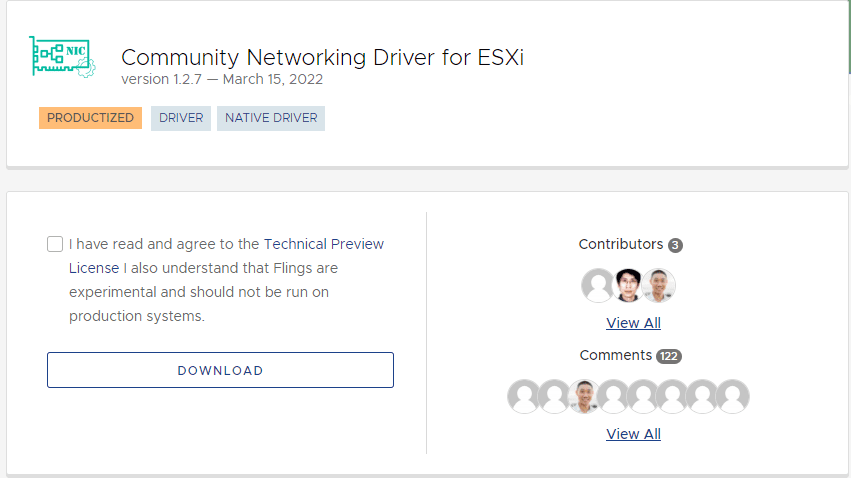Open the Technical Preview License link
The image size is (851, 478).
323,244
